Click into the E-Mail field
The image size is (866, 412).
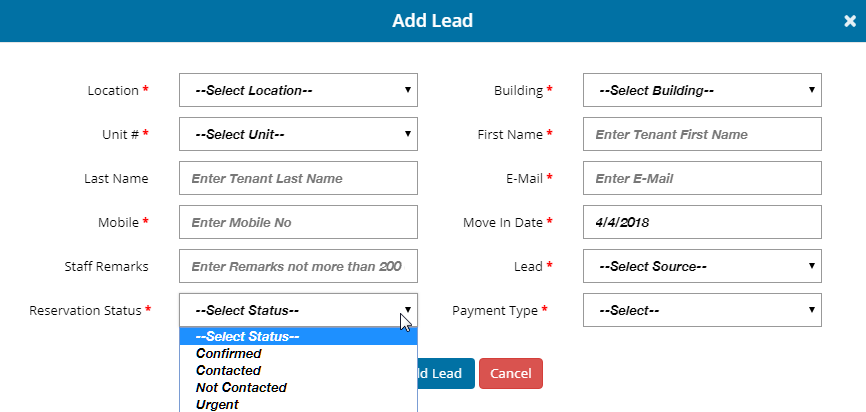click(702, 178)
